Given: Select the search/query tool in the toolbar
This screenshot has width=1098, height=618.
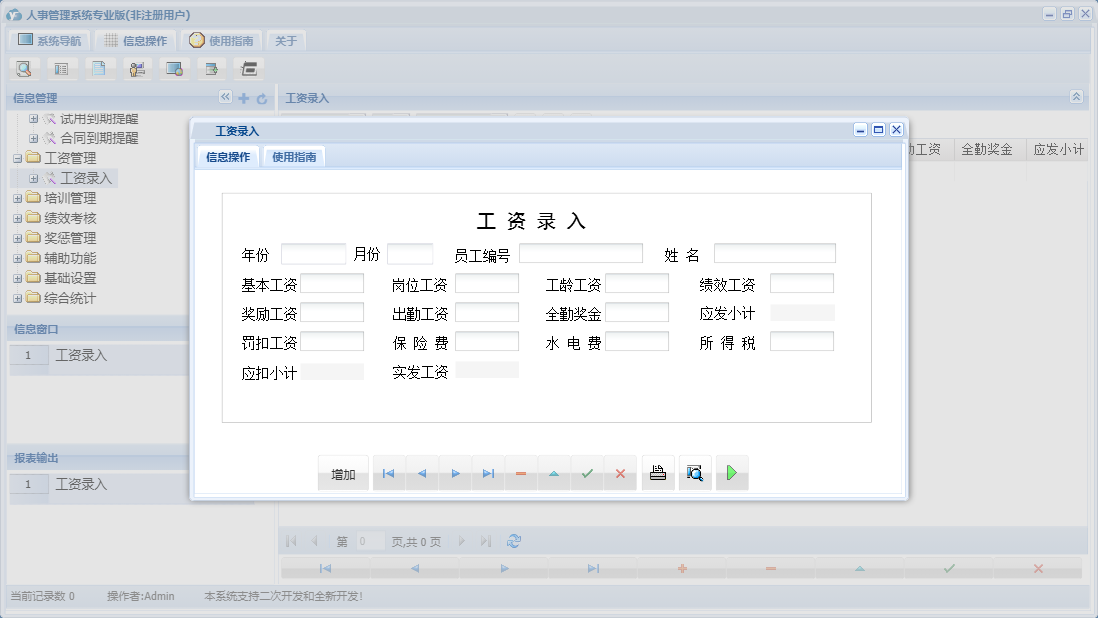Looking at the screenshot, I should pos(22,68).
